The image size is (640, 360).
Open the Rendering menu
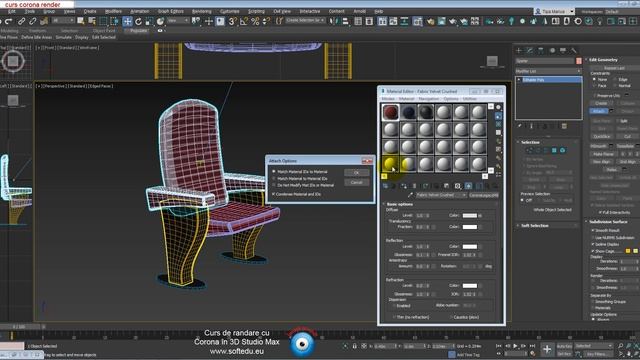pos(201,11)
